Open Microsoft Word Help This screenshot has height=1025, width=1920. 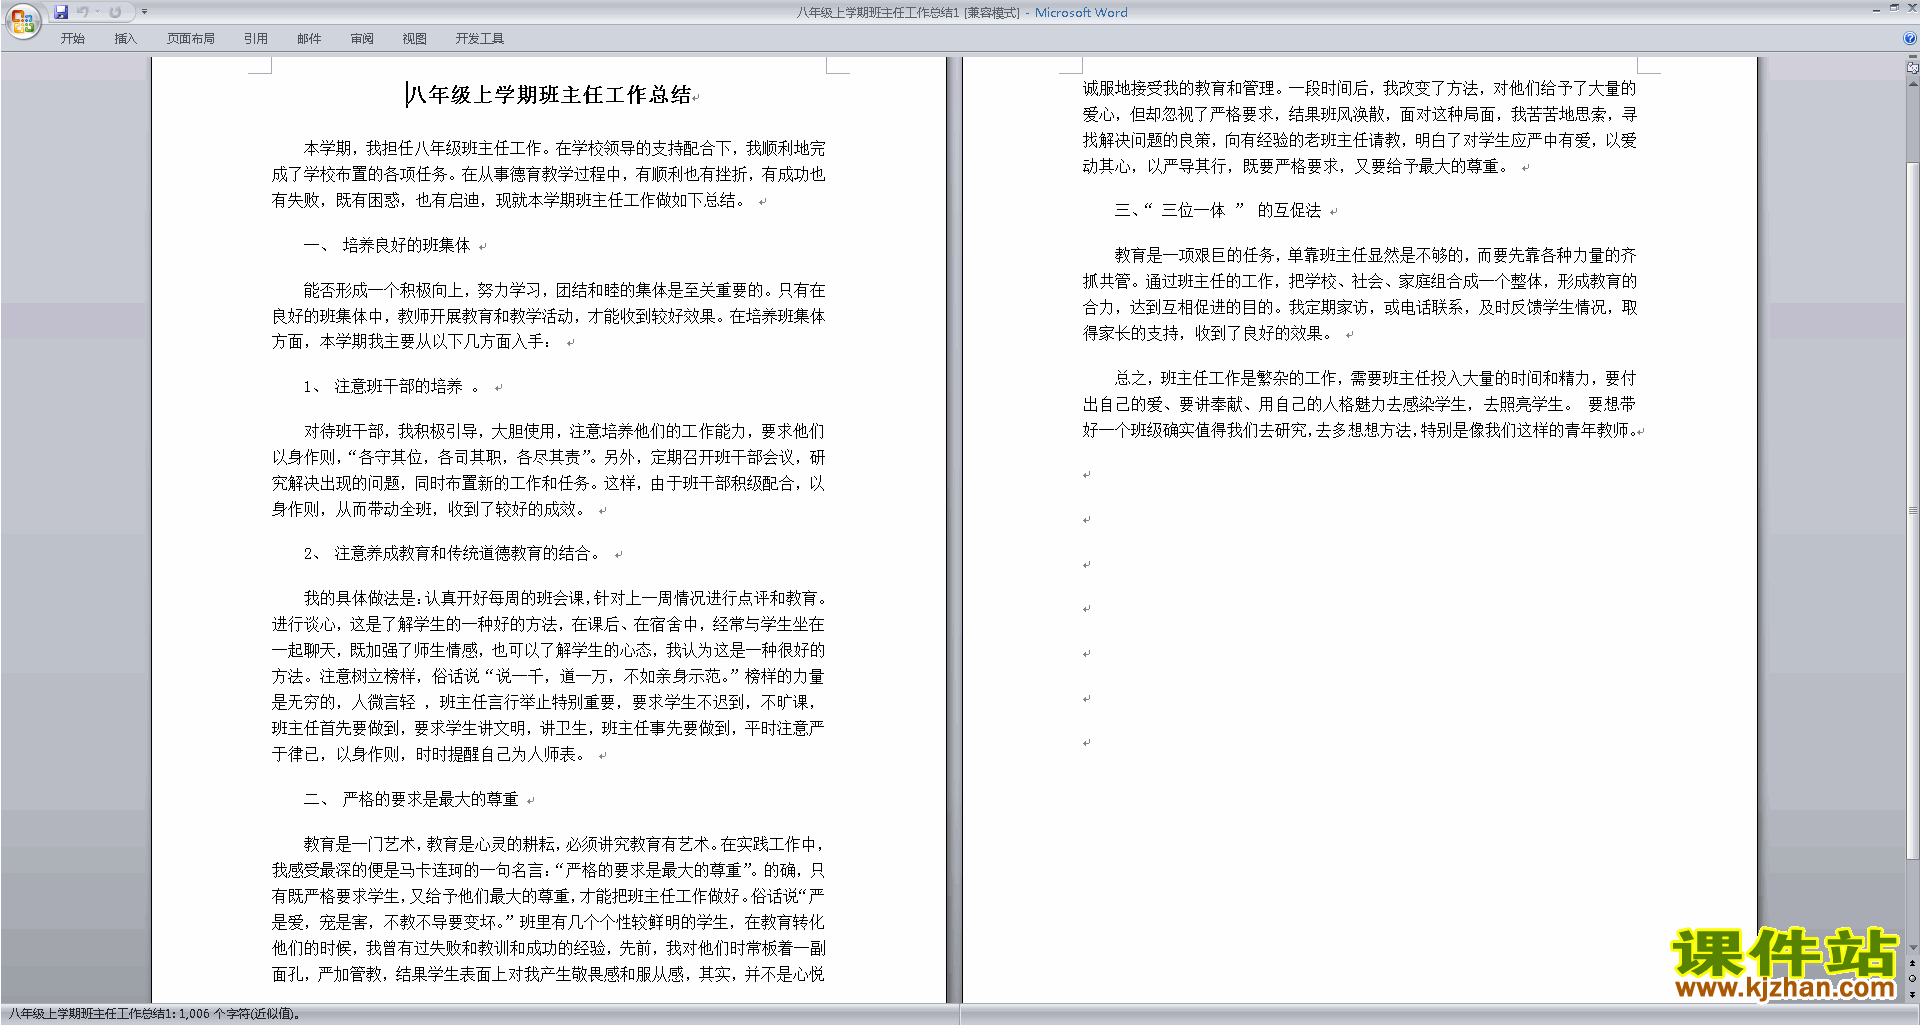[1910, 39]
